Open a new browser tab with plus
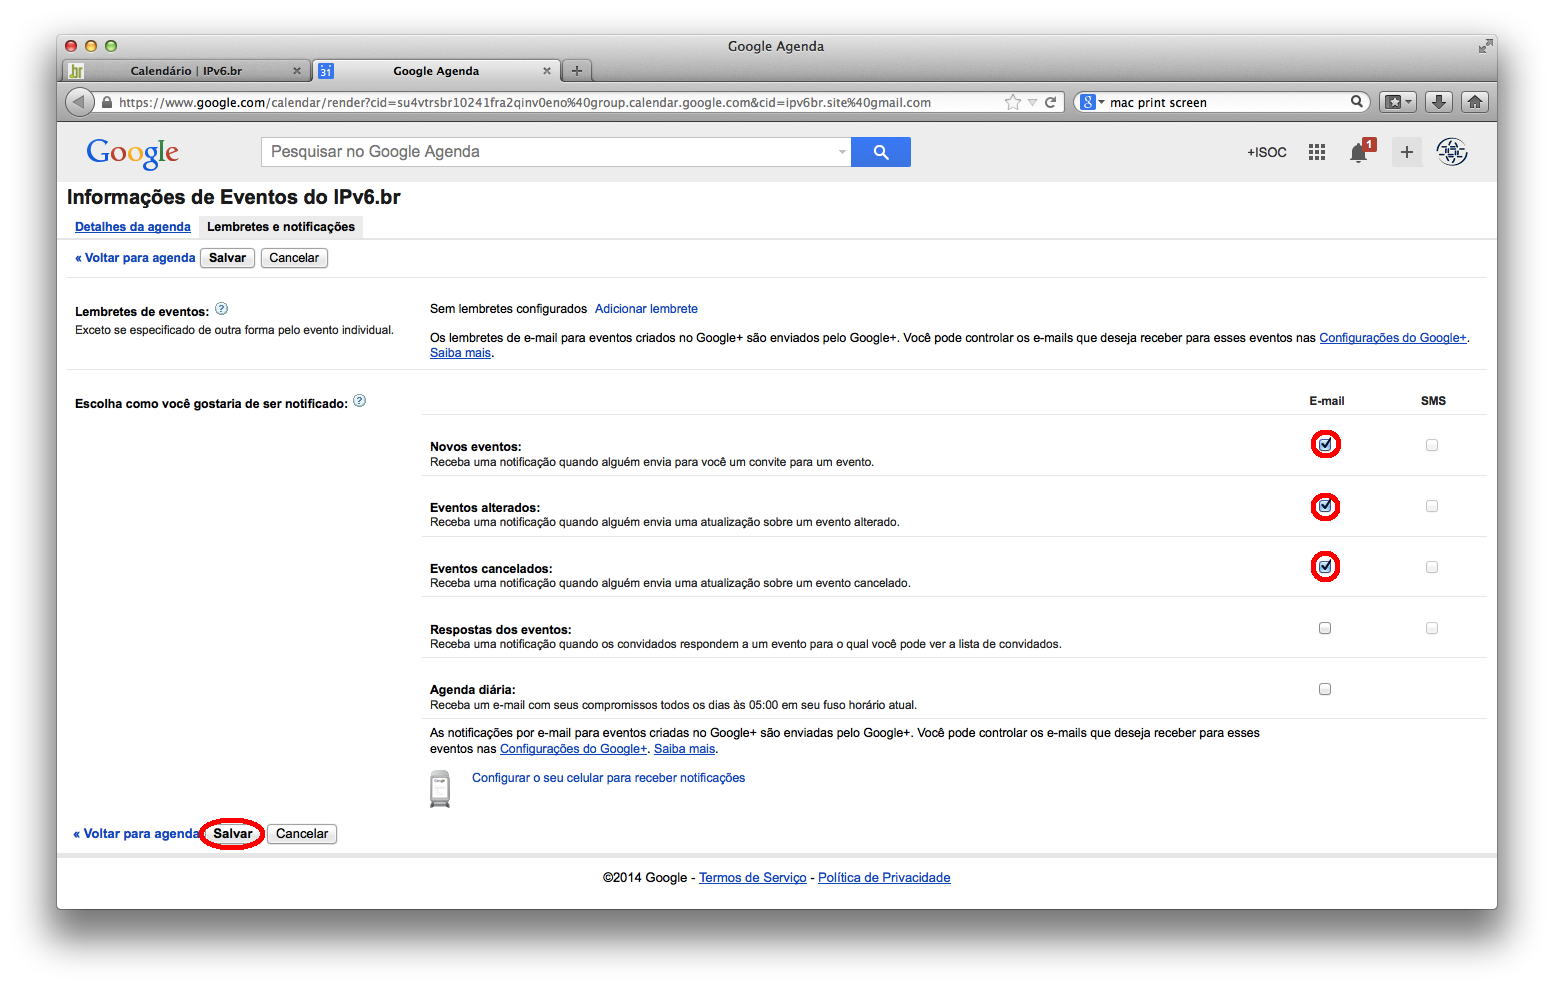The width and height of the screenshot is (1554, 988). pos(577,71)
